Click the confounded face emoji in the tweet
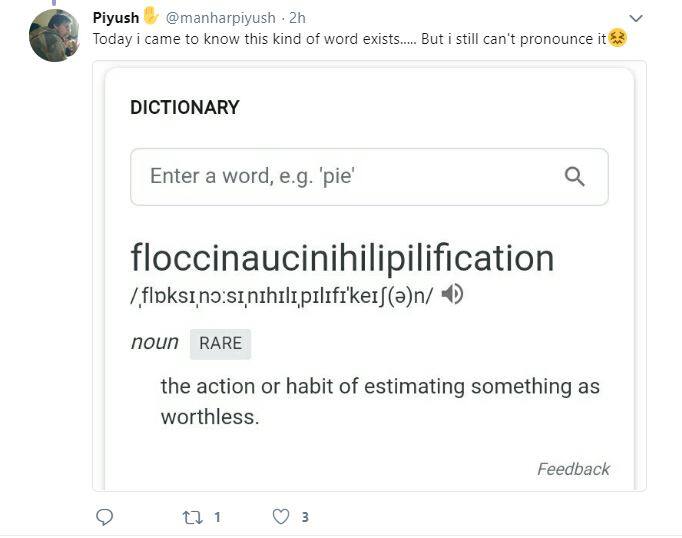The image size is (682, 538). [618, 38]
